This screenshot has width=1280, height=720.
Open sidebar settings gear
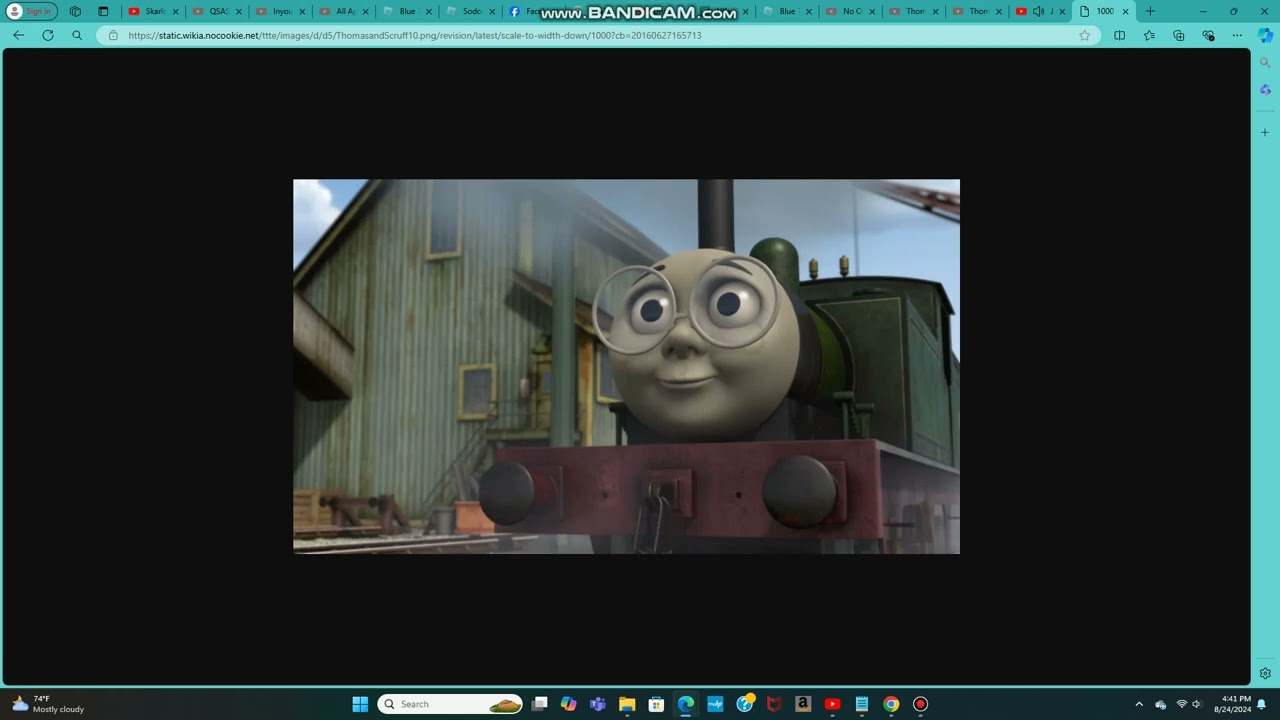(x=1265, y=673)
